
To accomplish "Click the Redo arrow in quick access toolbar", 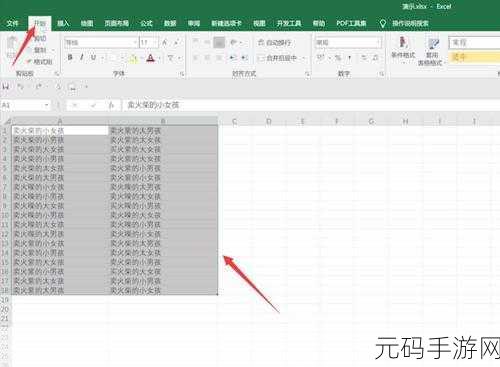I will [39, 87].
